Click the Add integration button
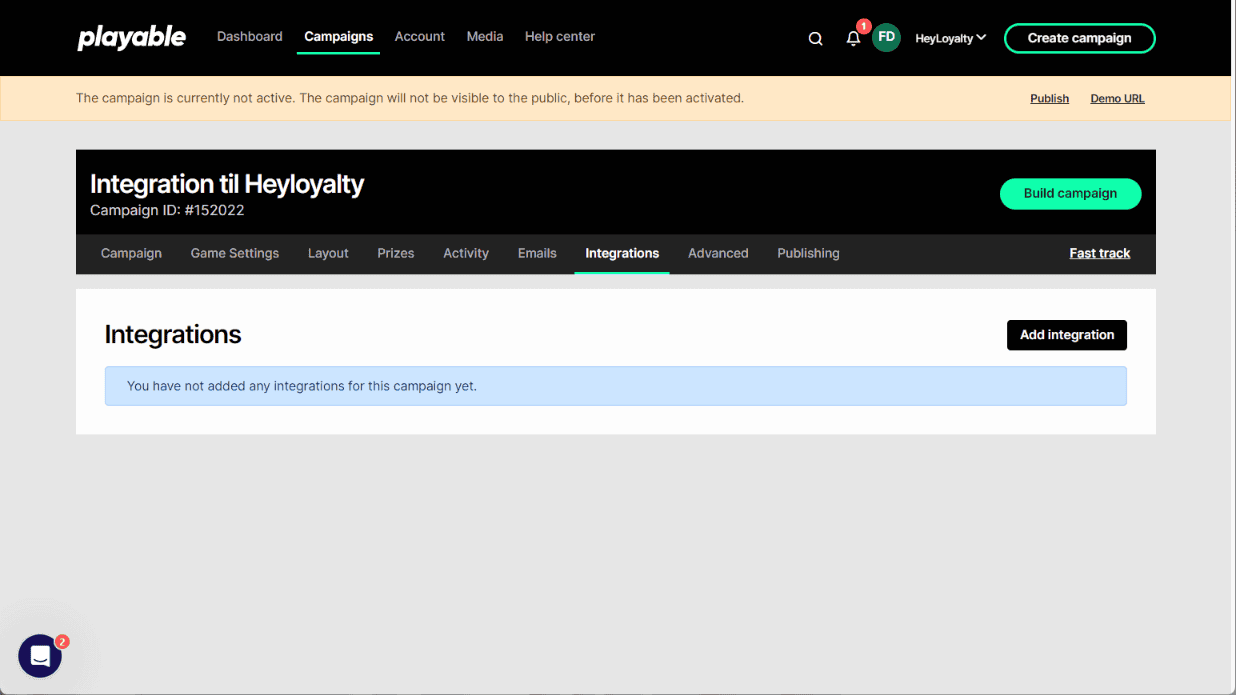The height and width of the screenshot is (695, 1236). 1066,335
